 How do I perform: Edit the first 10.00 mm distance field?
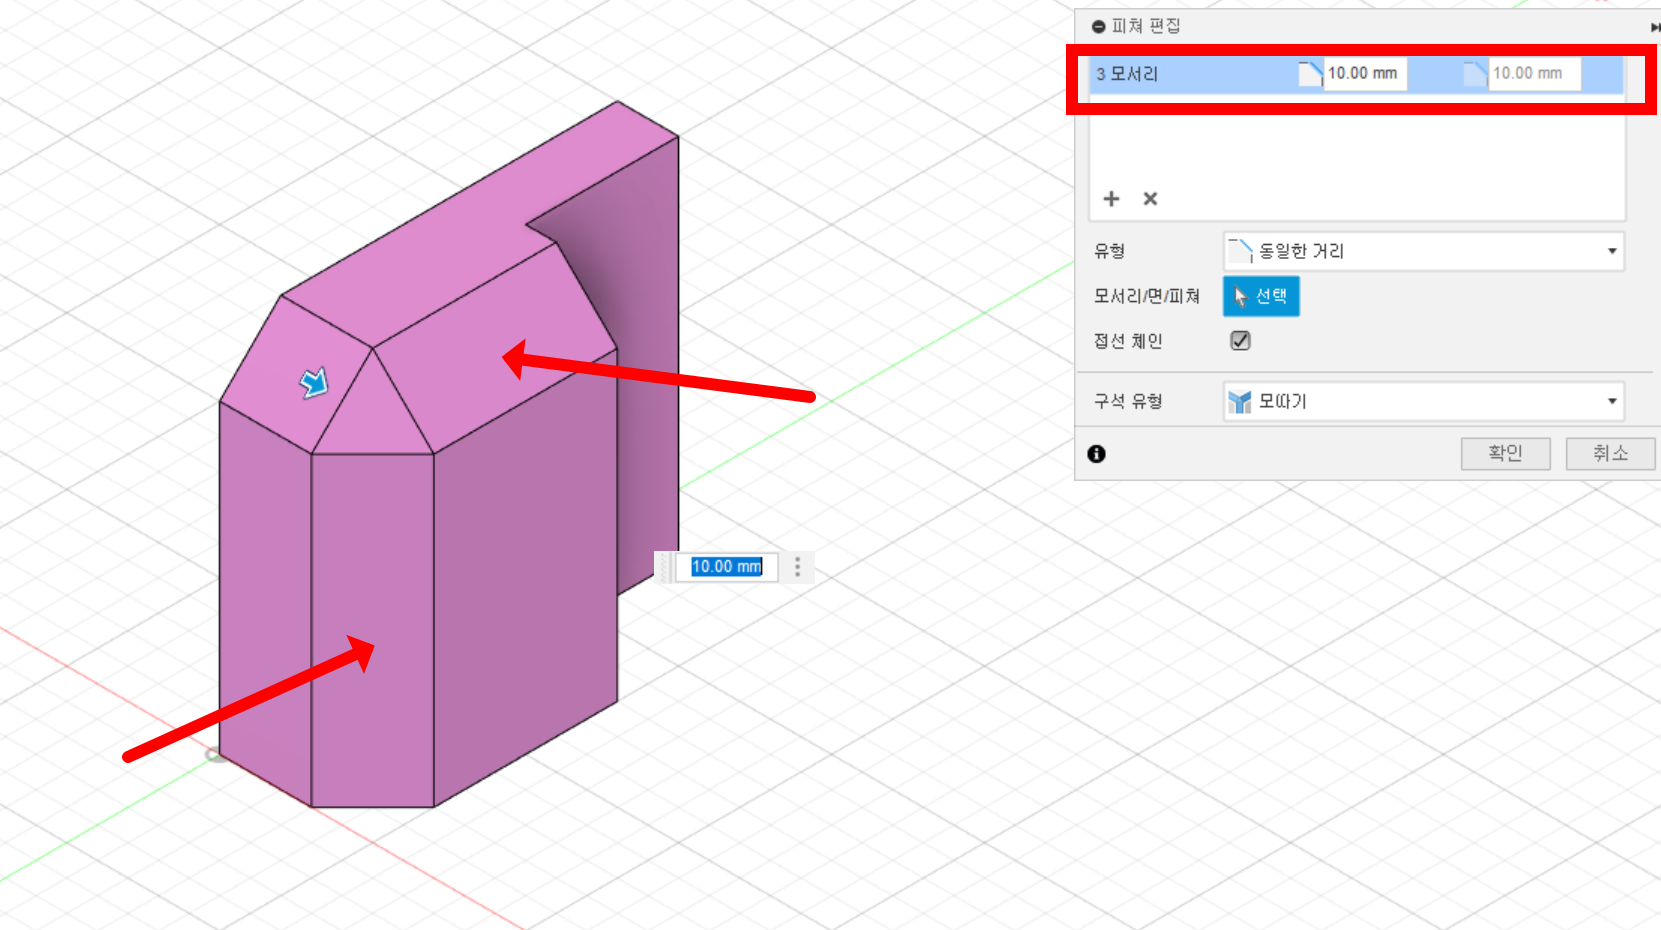pyautogui.click(x=1364, y=73)
